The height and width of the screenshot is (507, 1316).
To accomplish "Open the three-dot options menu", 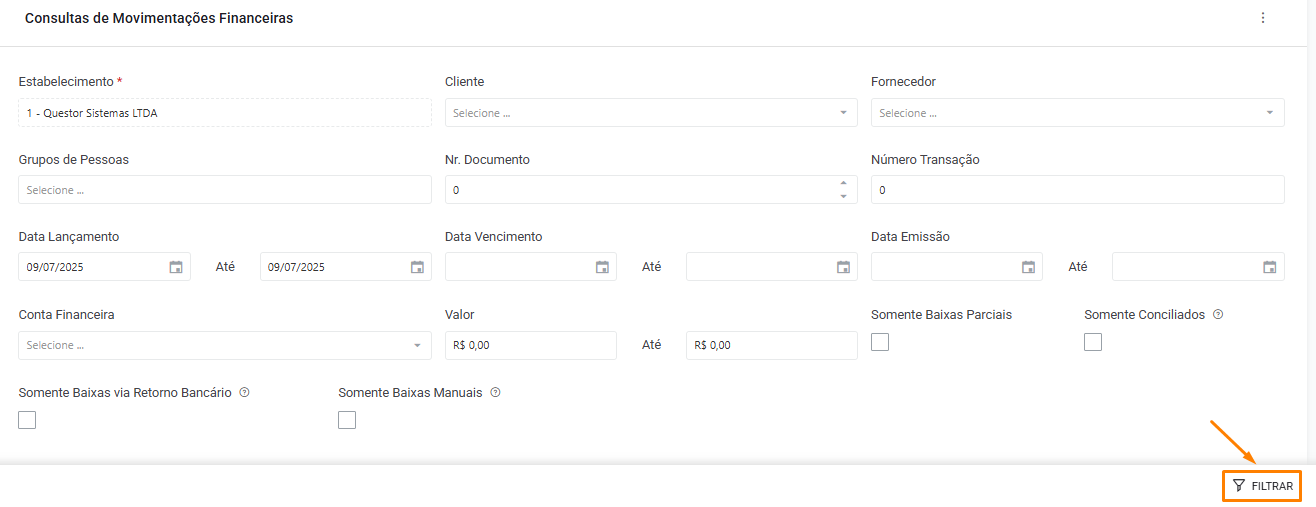I will 1263,18.
